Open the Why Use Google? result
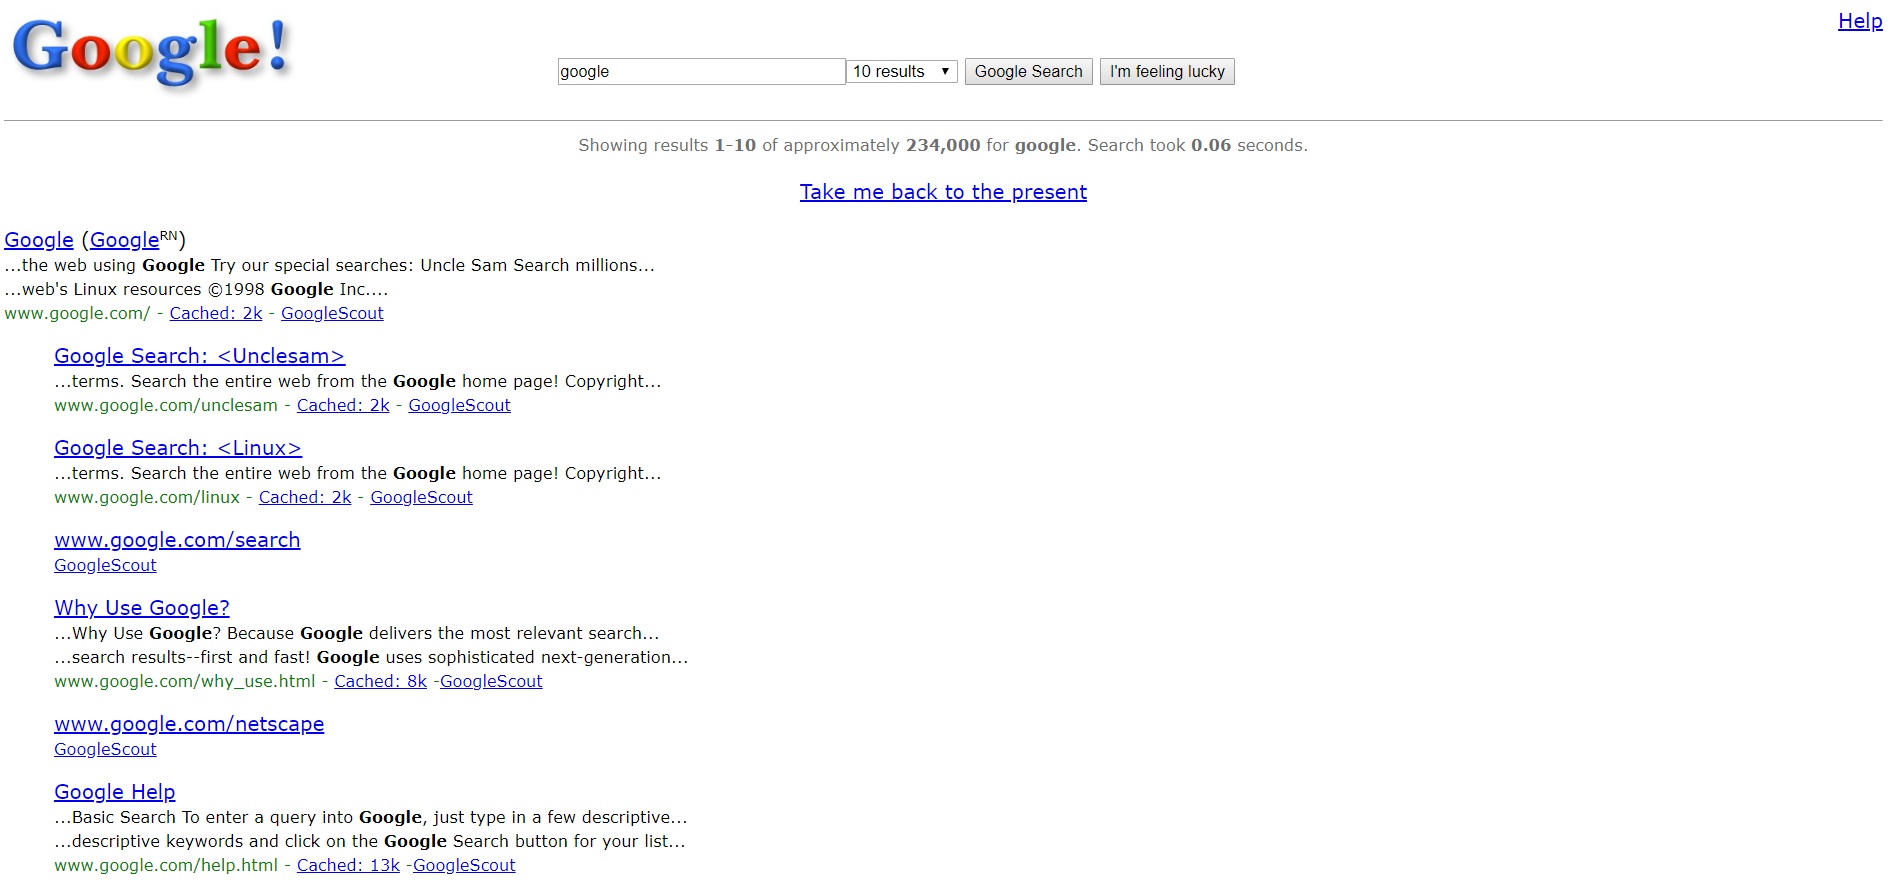This screenshot has width=1890, height=894. [142, 608]
